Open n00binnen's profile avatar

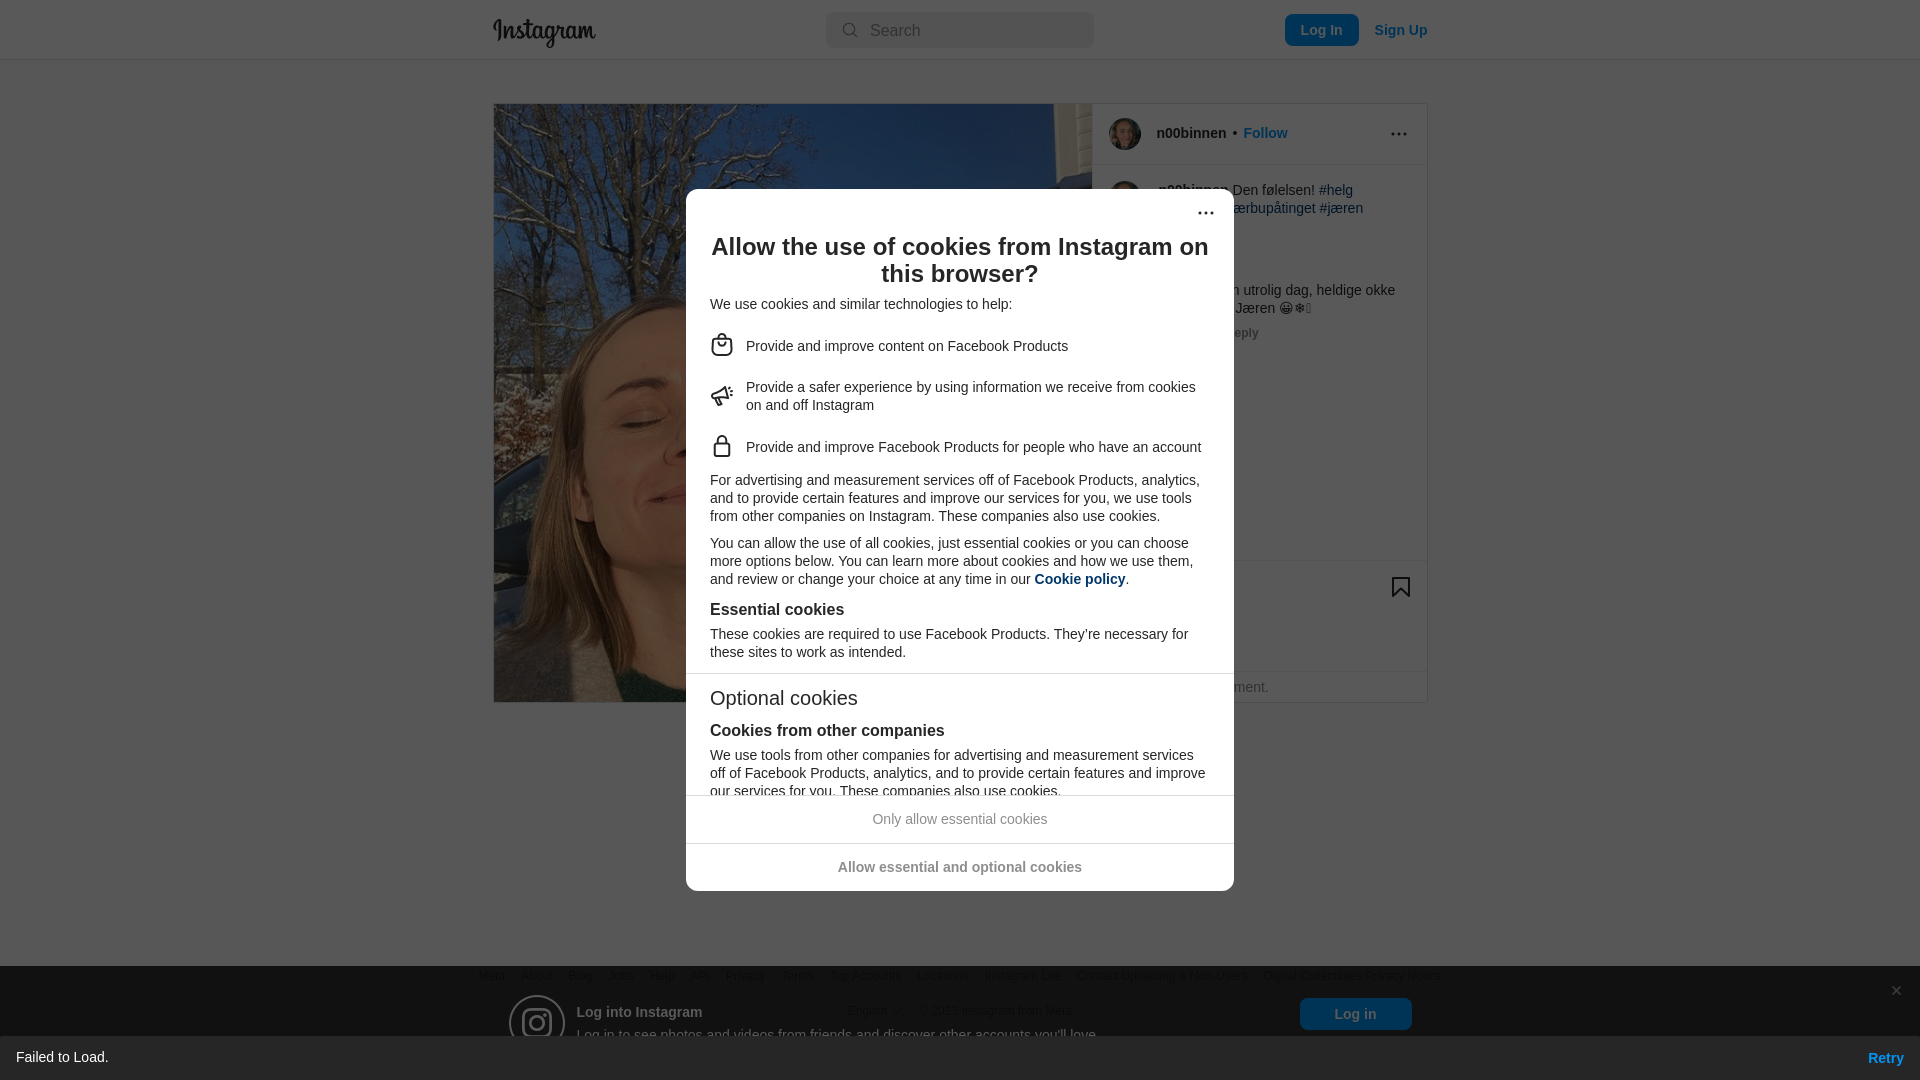(1125, 134)
